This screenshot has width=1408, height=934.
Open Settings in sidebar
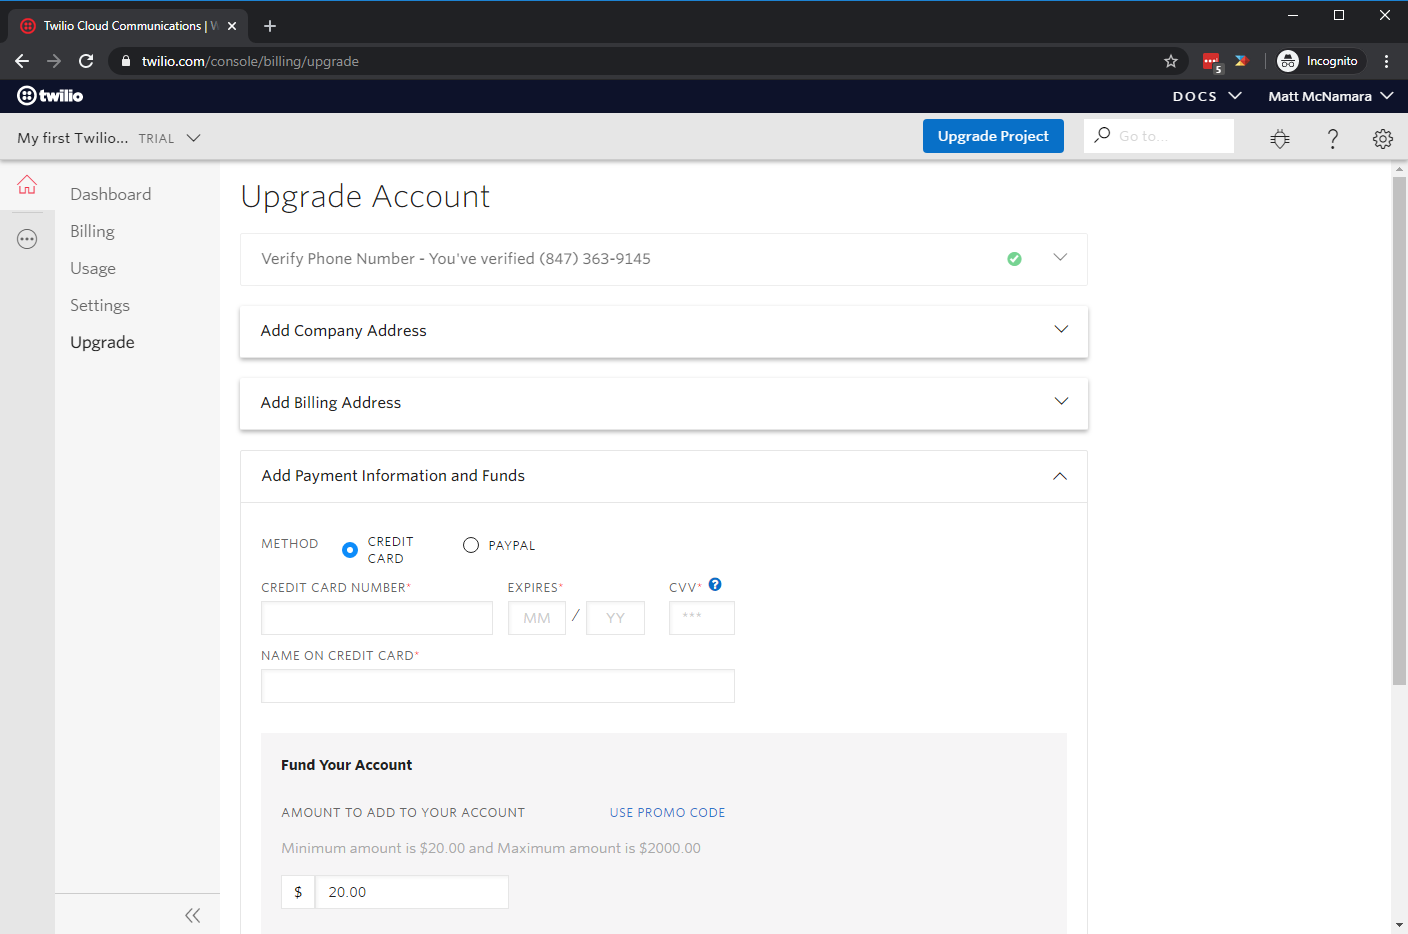(x=100, y=305)
